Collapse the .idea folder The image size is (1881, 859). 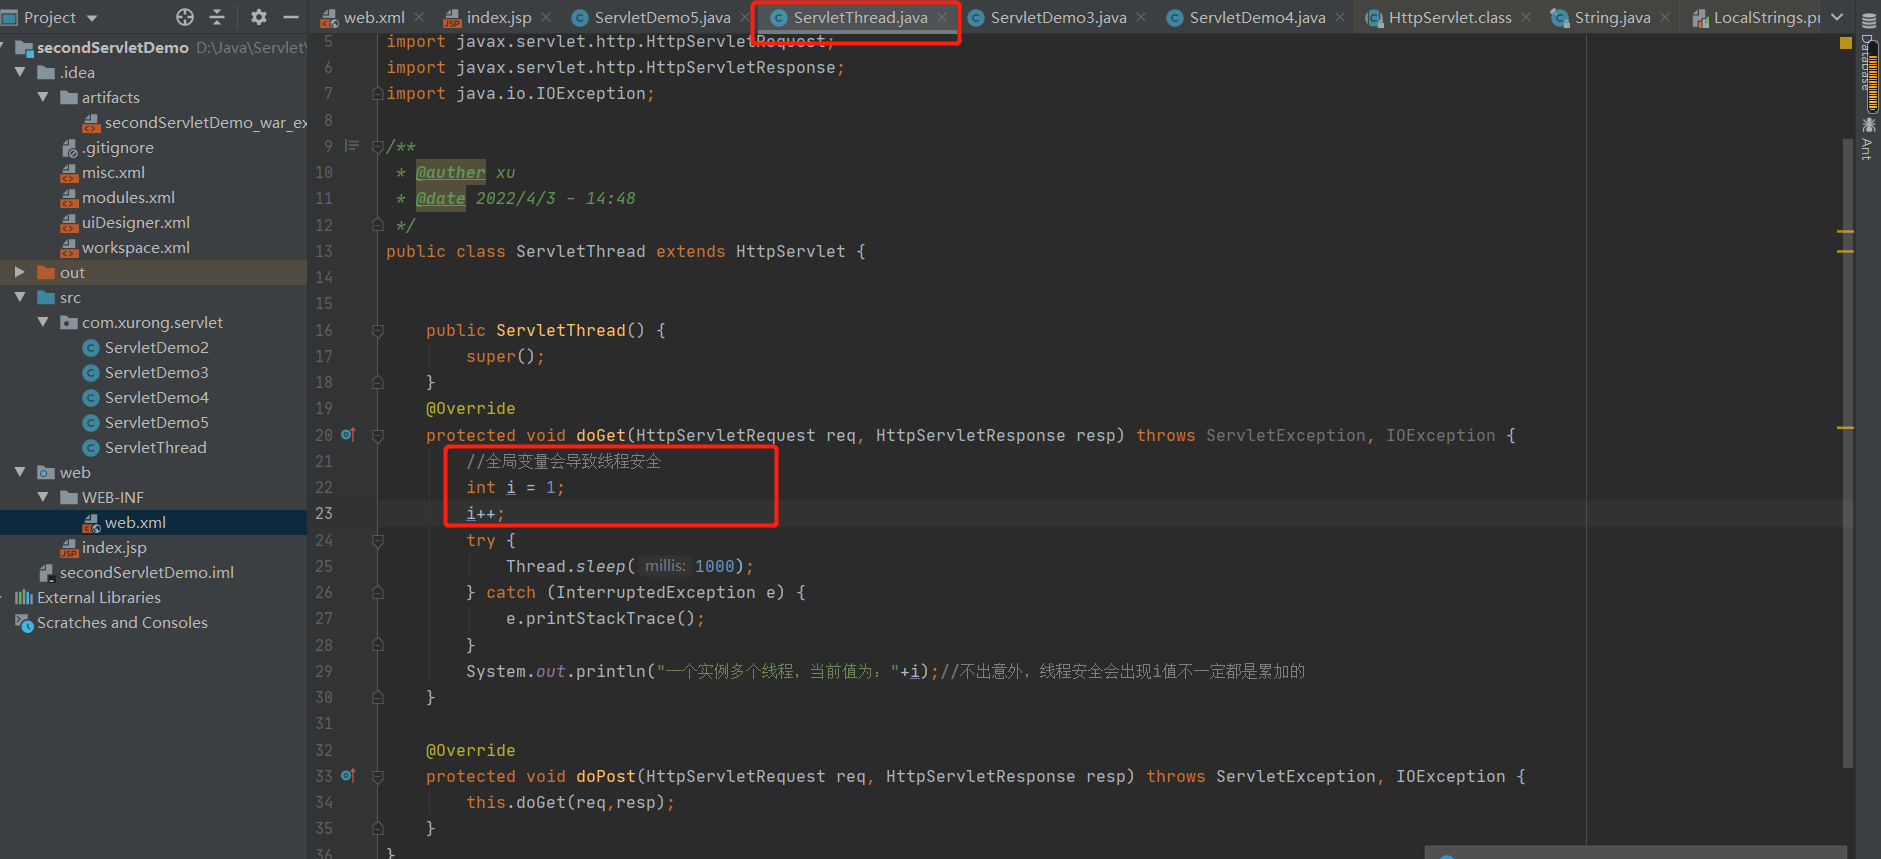pos(20,72)
